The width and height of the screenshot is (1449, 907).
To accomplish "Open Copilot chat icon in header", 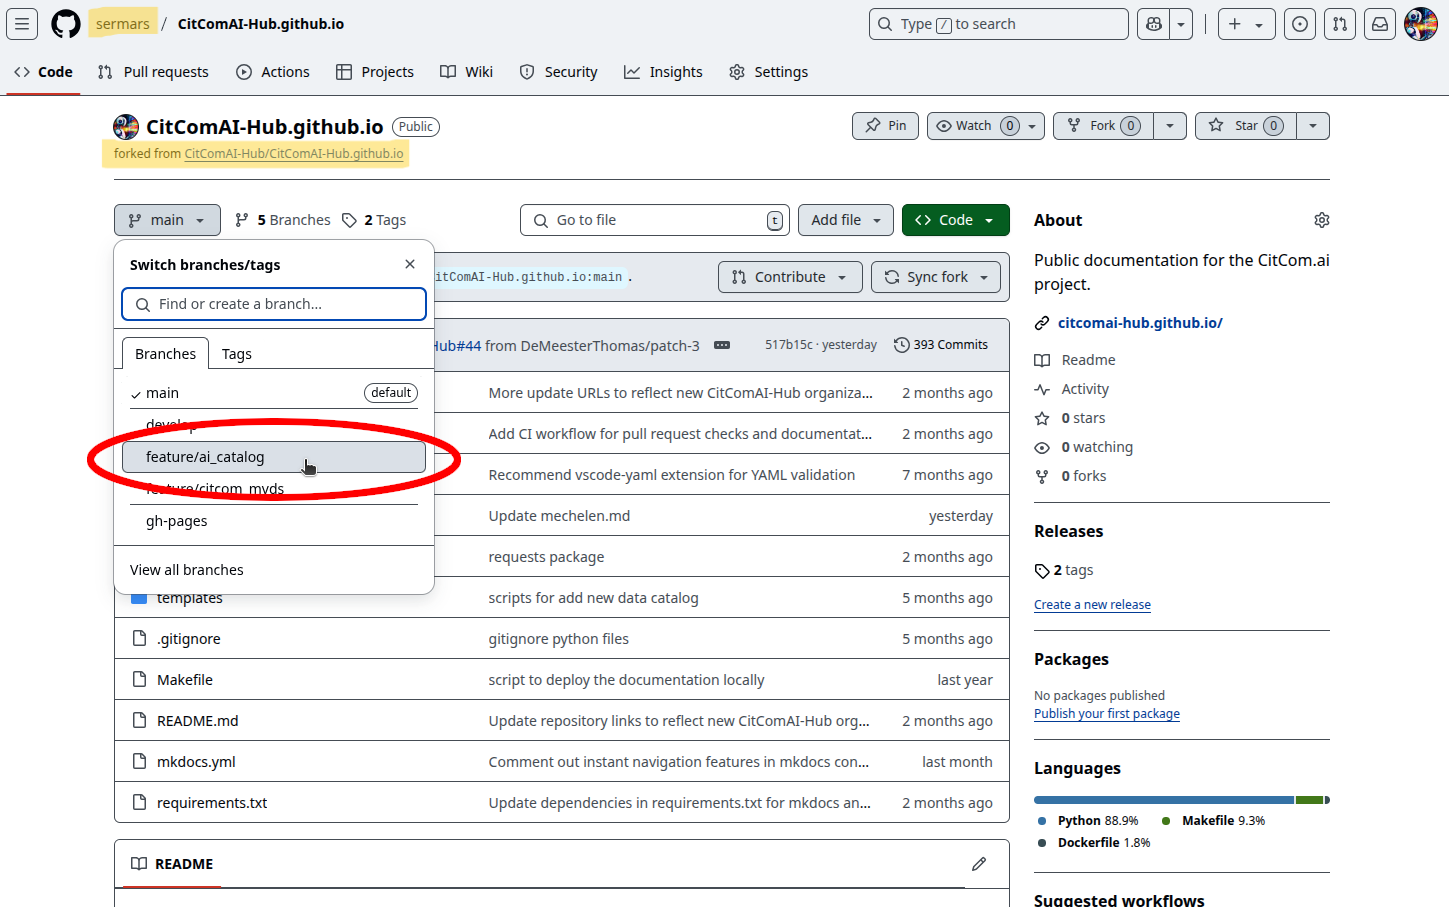I will (1154, 24).
